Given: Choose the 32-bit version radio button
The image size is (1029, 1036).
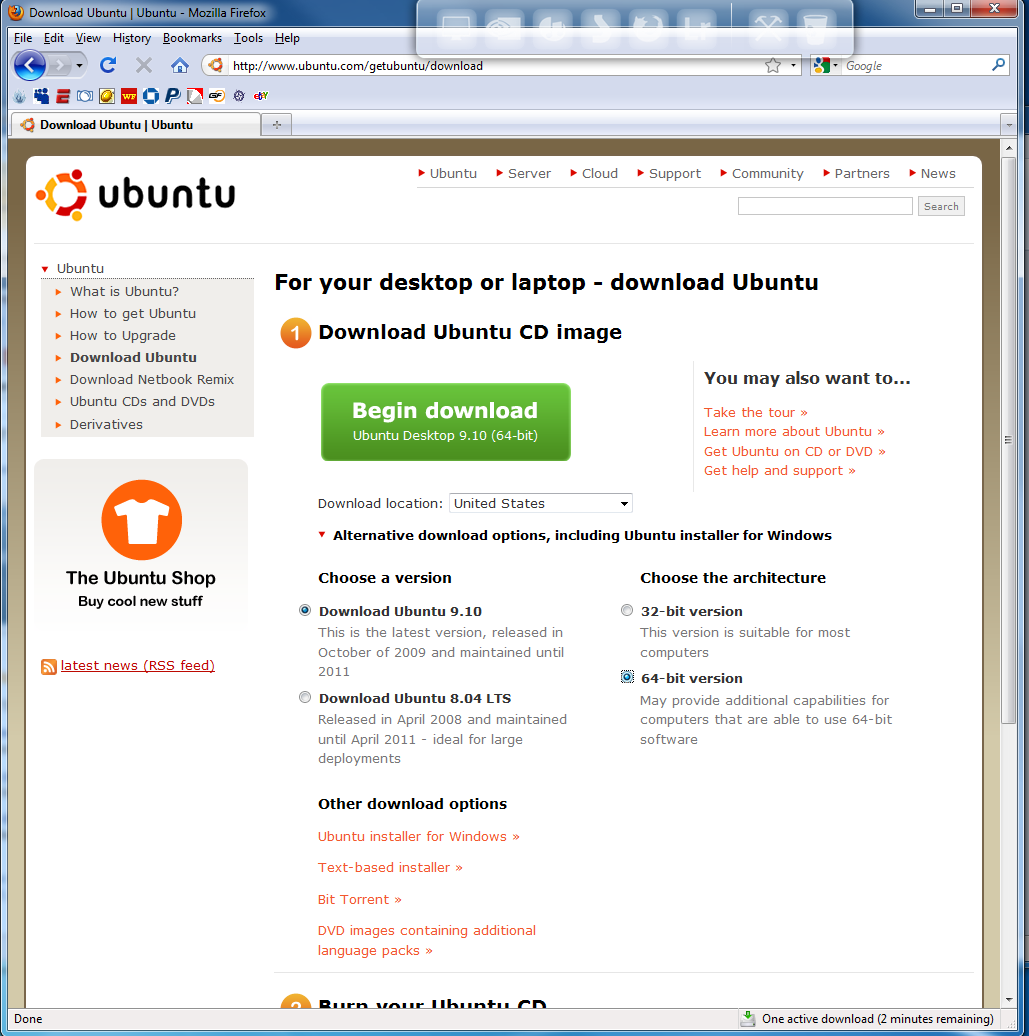Looking at the screenshot, I should [x=627, y=610].
